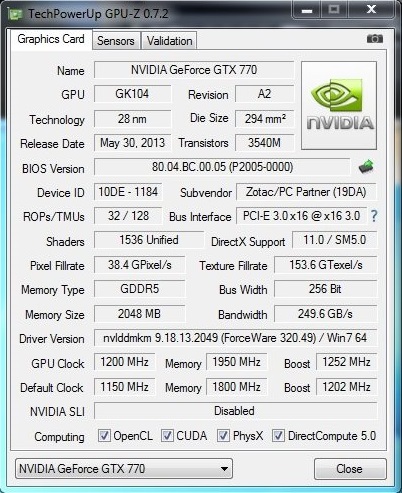Click the Bus Width value 256 Bit
This screenshot has width=402, height=493.
click(326, 289)
